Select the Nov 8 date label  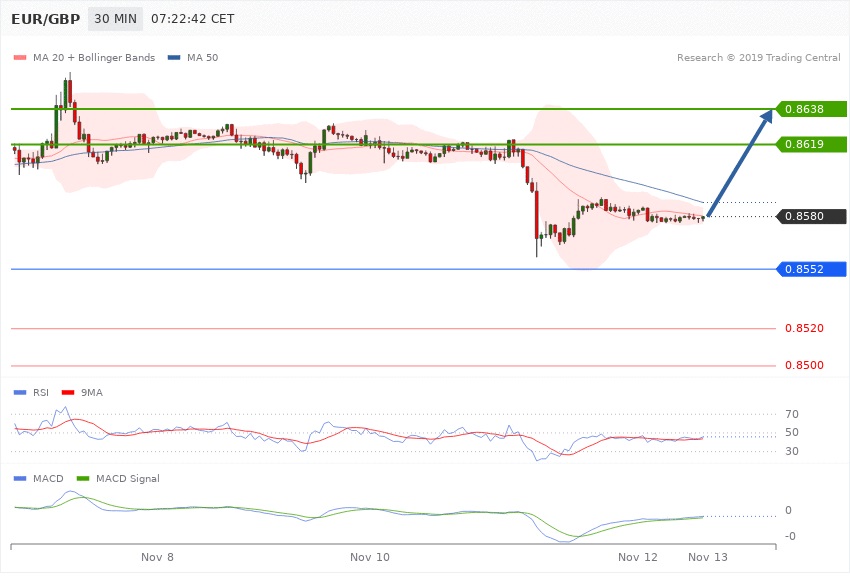point(157,555)
